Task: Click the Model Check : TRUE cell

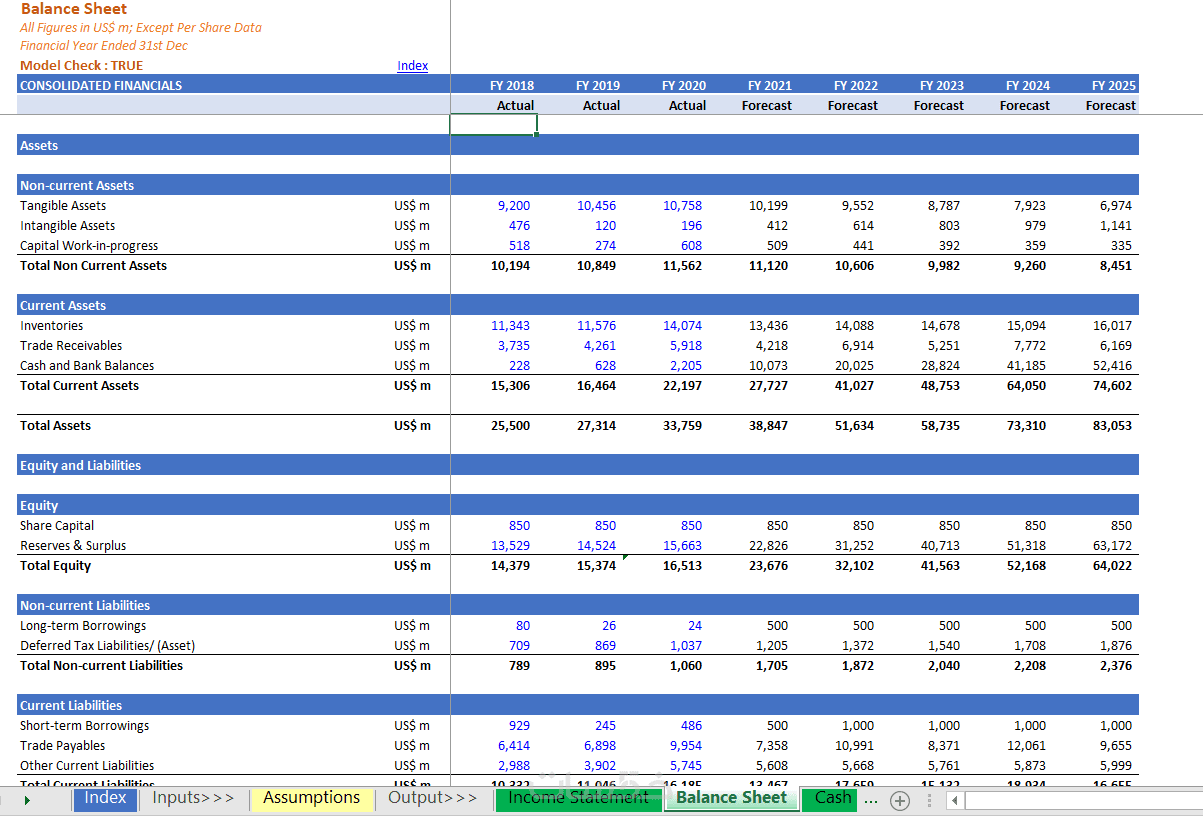Action: click(x=82, y=66)
